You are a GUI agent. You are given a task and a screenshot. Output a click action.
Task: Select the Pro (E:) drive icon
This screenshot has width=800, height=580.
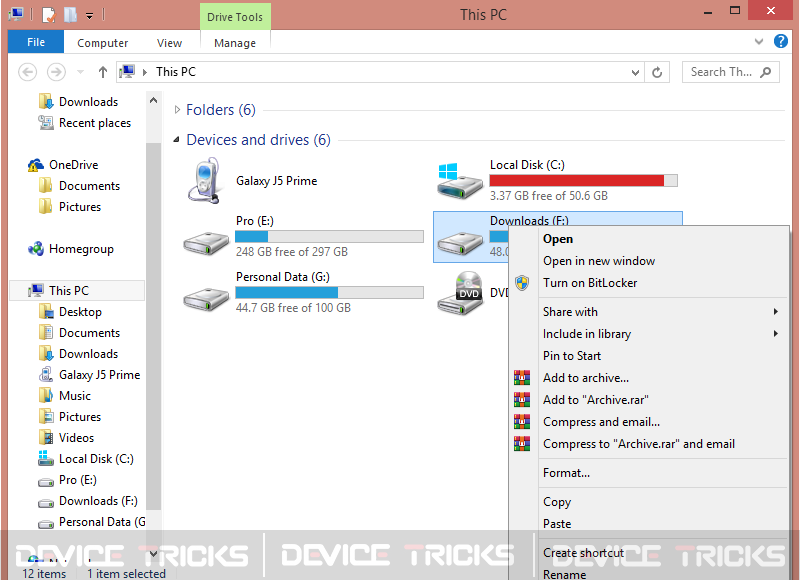[206, 243]
